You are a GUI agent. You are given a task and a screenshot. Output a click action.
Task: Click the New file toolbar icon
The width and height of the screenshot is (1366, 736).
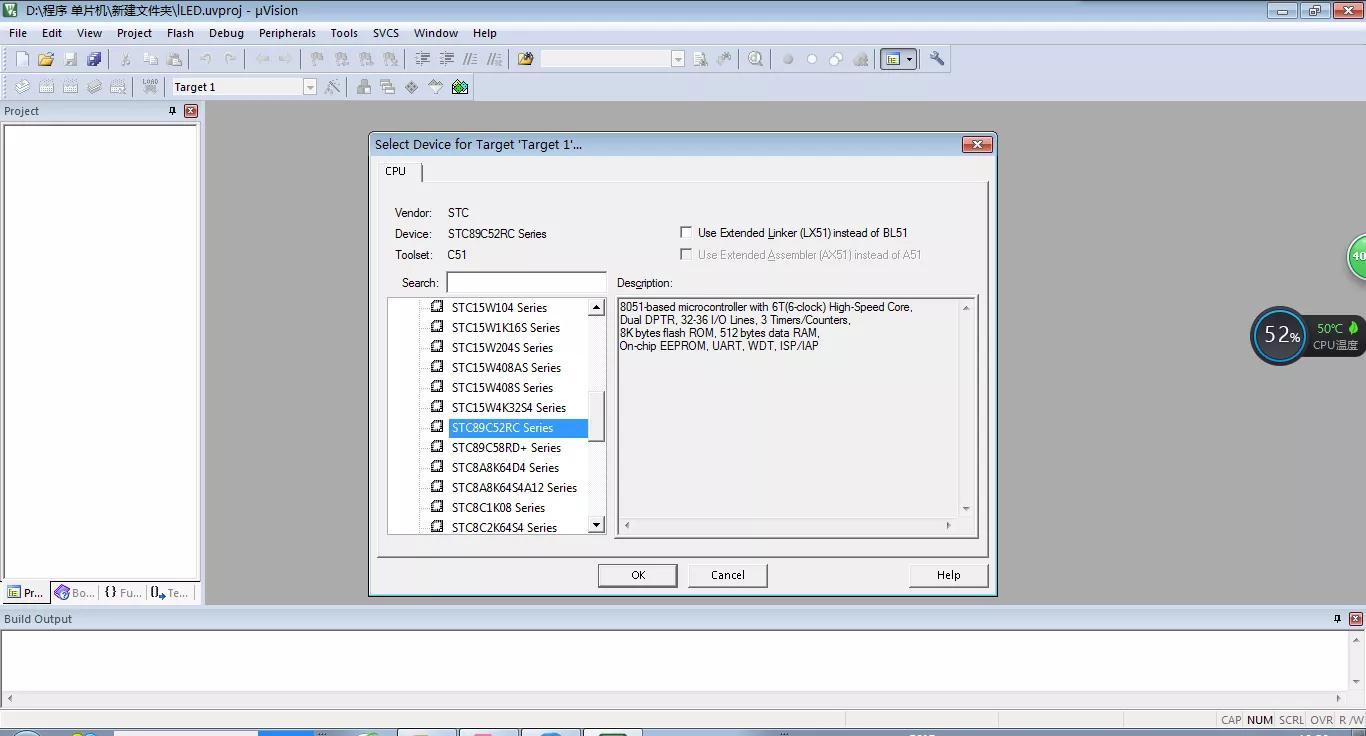coord(22,59)
